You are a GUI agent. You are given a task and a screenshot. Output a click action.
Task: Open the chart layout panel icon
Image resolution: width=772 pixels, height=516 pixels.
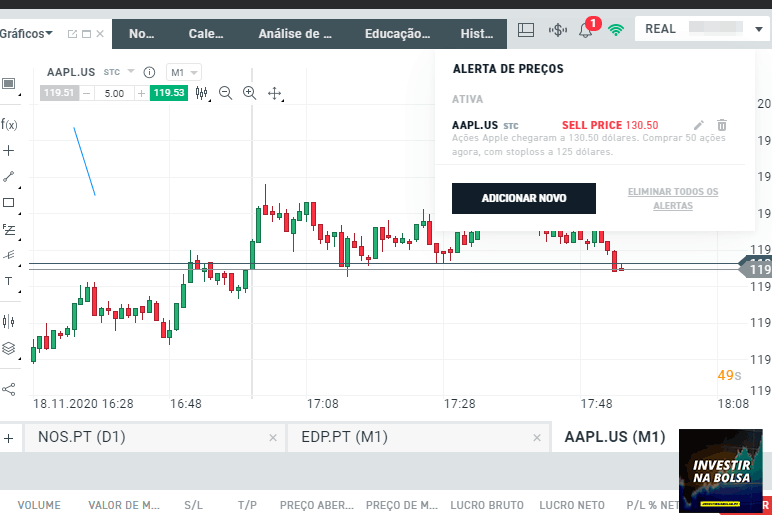(x=526, y=30)
